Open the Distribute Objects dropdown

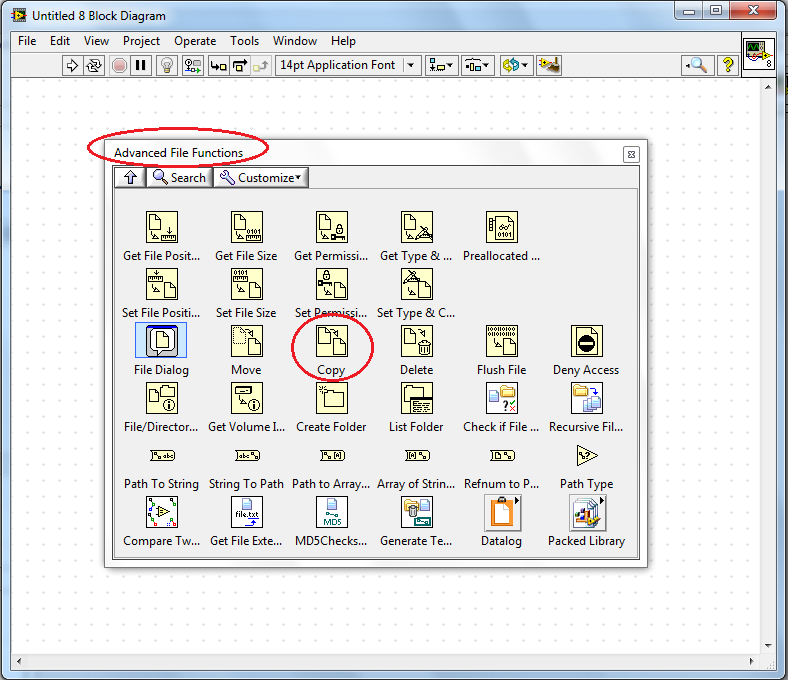pyautogui.click(x=477, y=65)
